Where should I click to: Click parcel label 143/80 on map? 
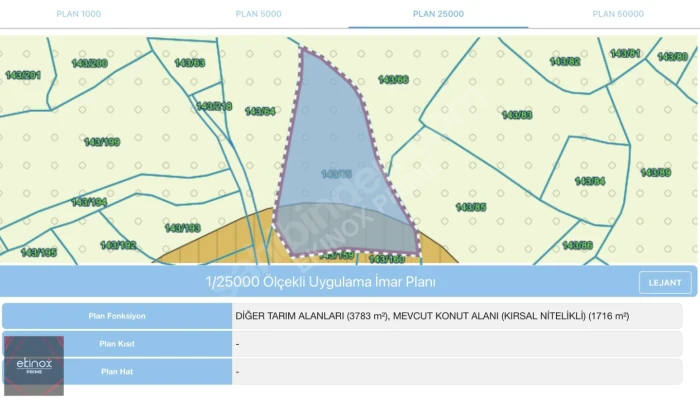(673, 57)
